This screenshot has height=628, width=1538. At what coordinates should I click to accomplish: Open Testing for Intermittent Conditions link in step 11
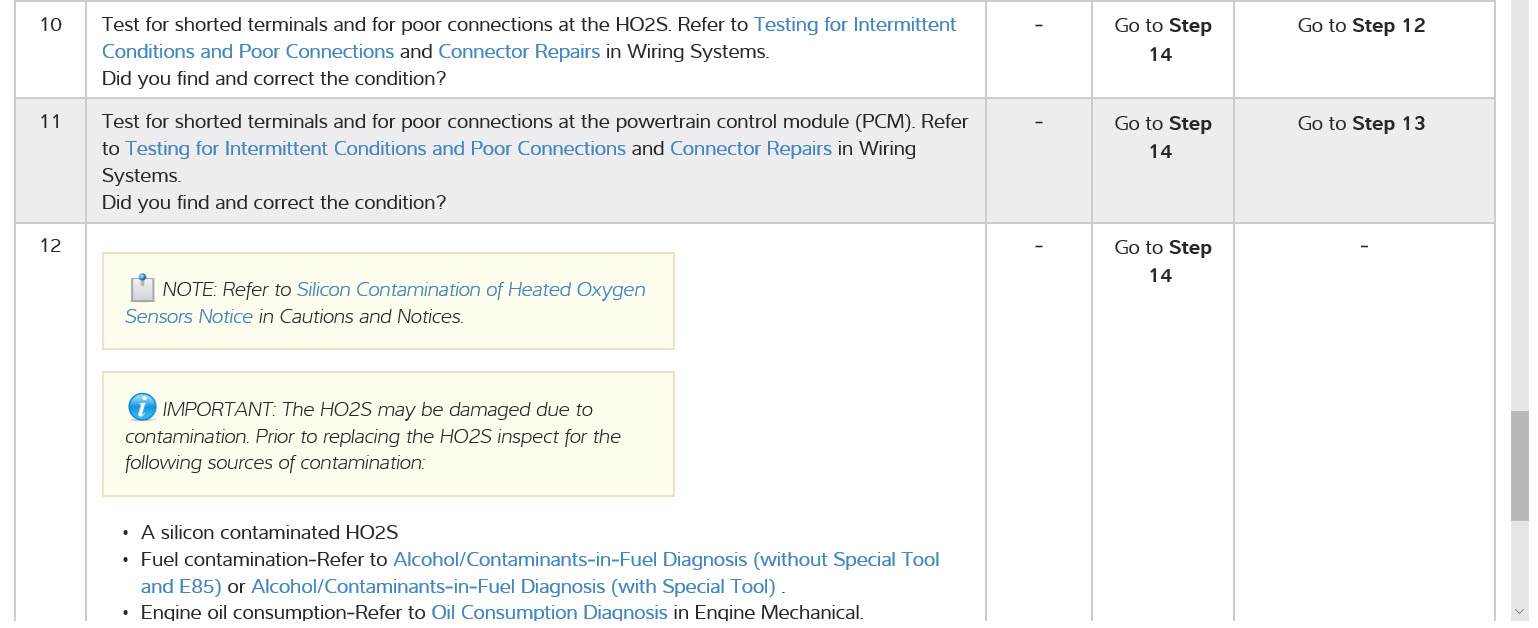pyautogui.click(x=375, y=149)
